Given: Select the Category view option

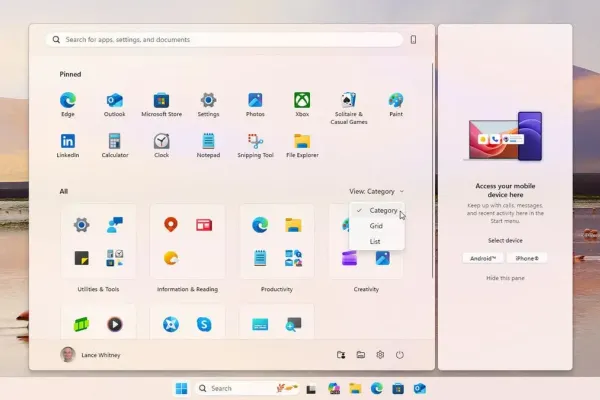Looking at the screenshot, I should coord(377,210).
